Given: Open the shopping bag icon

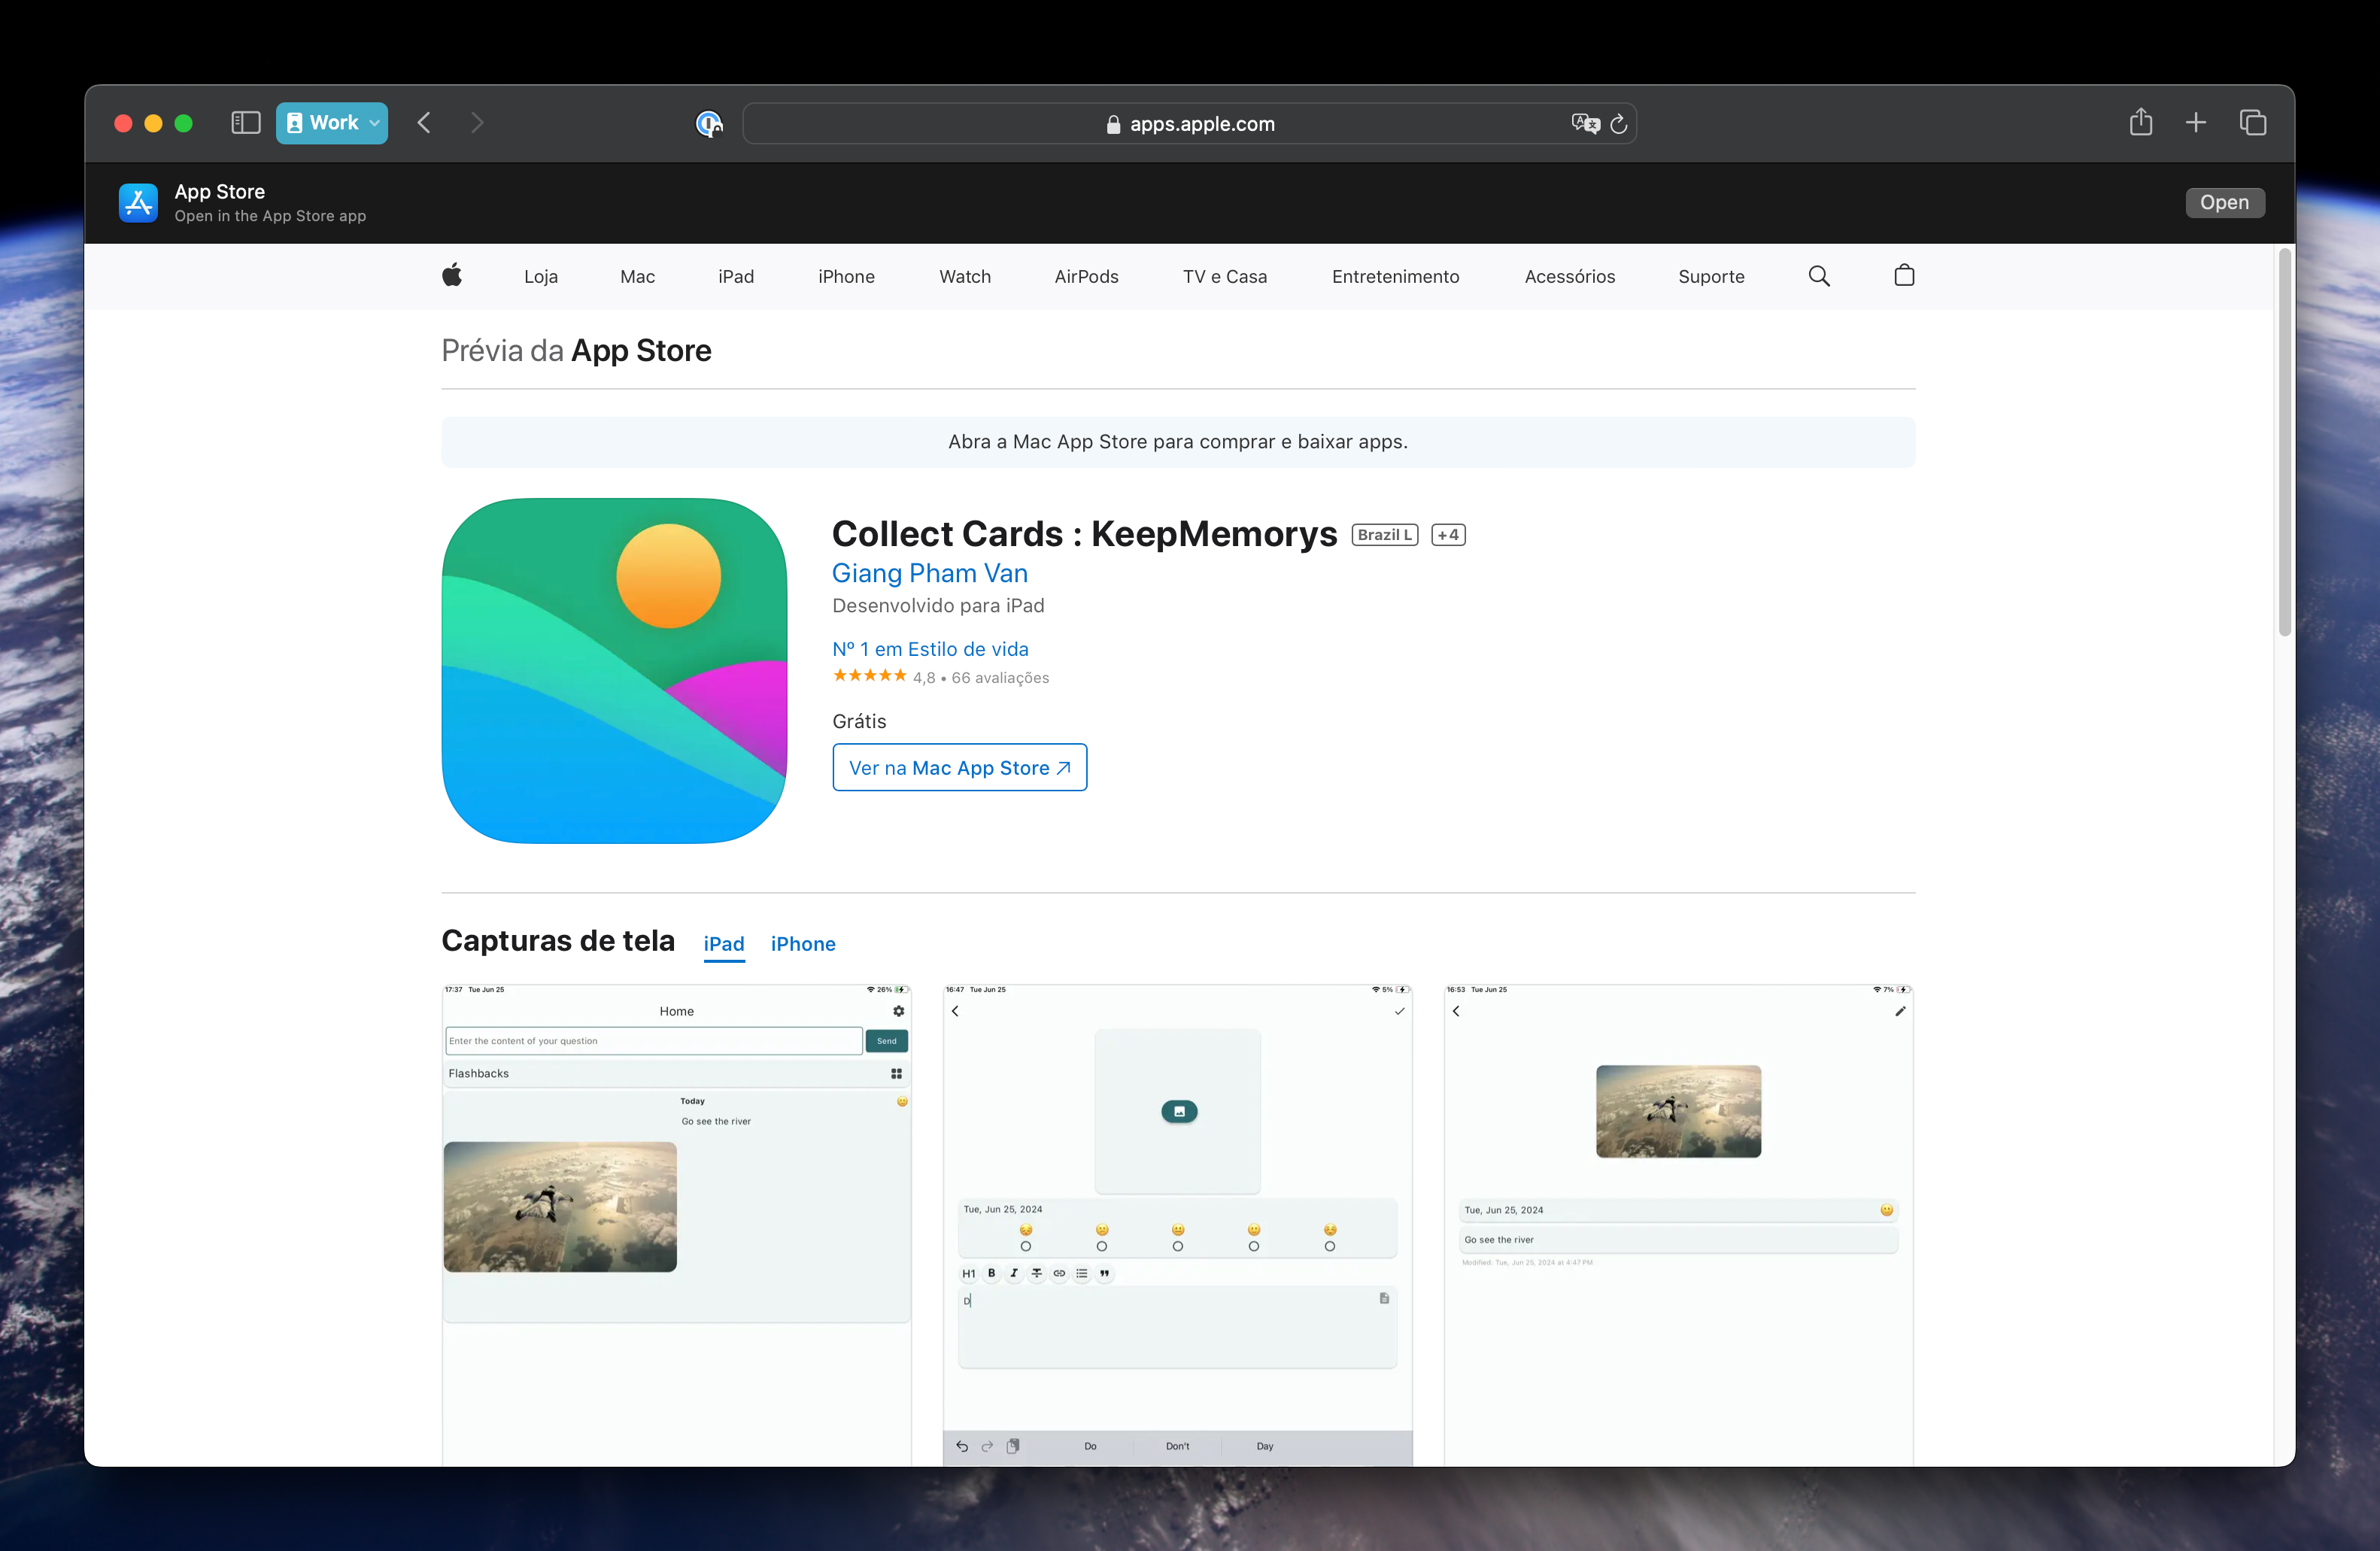Looking at the screenshot, I should coord(1904,276).
